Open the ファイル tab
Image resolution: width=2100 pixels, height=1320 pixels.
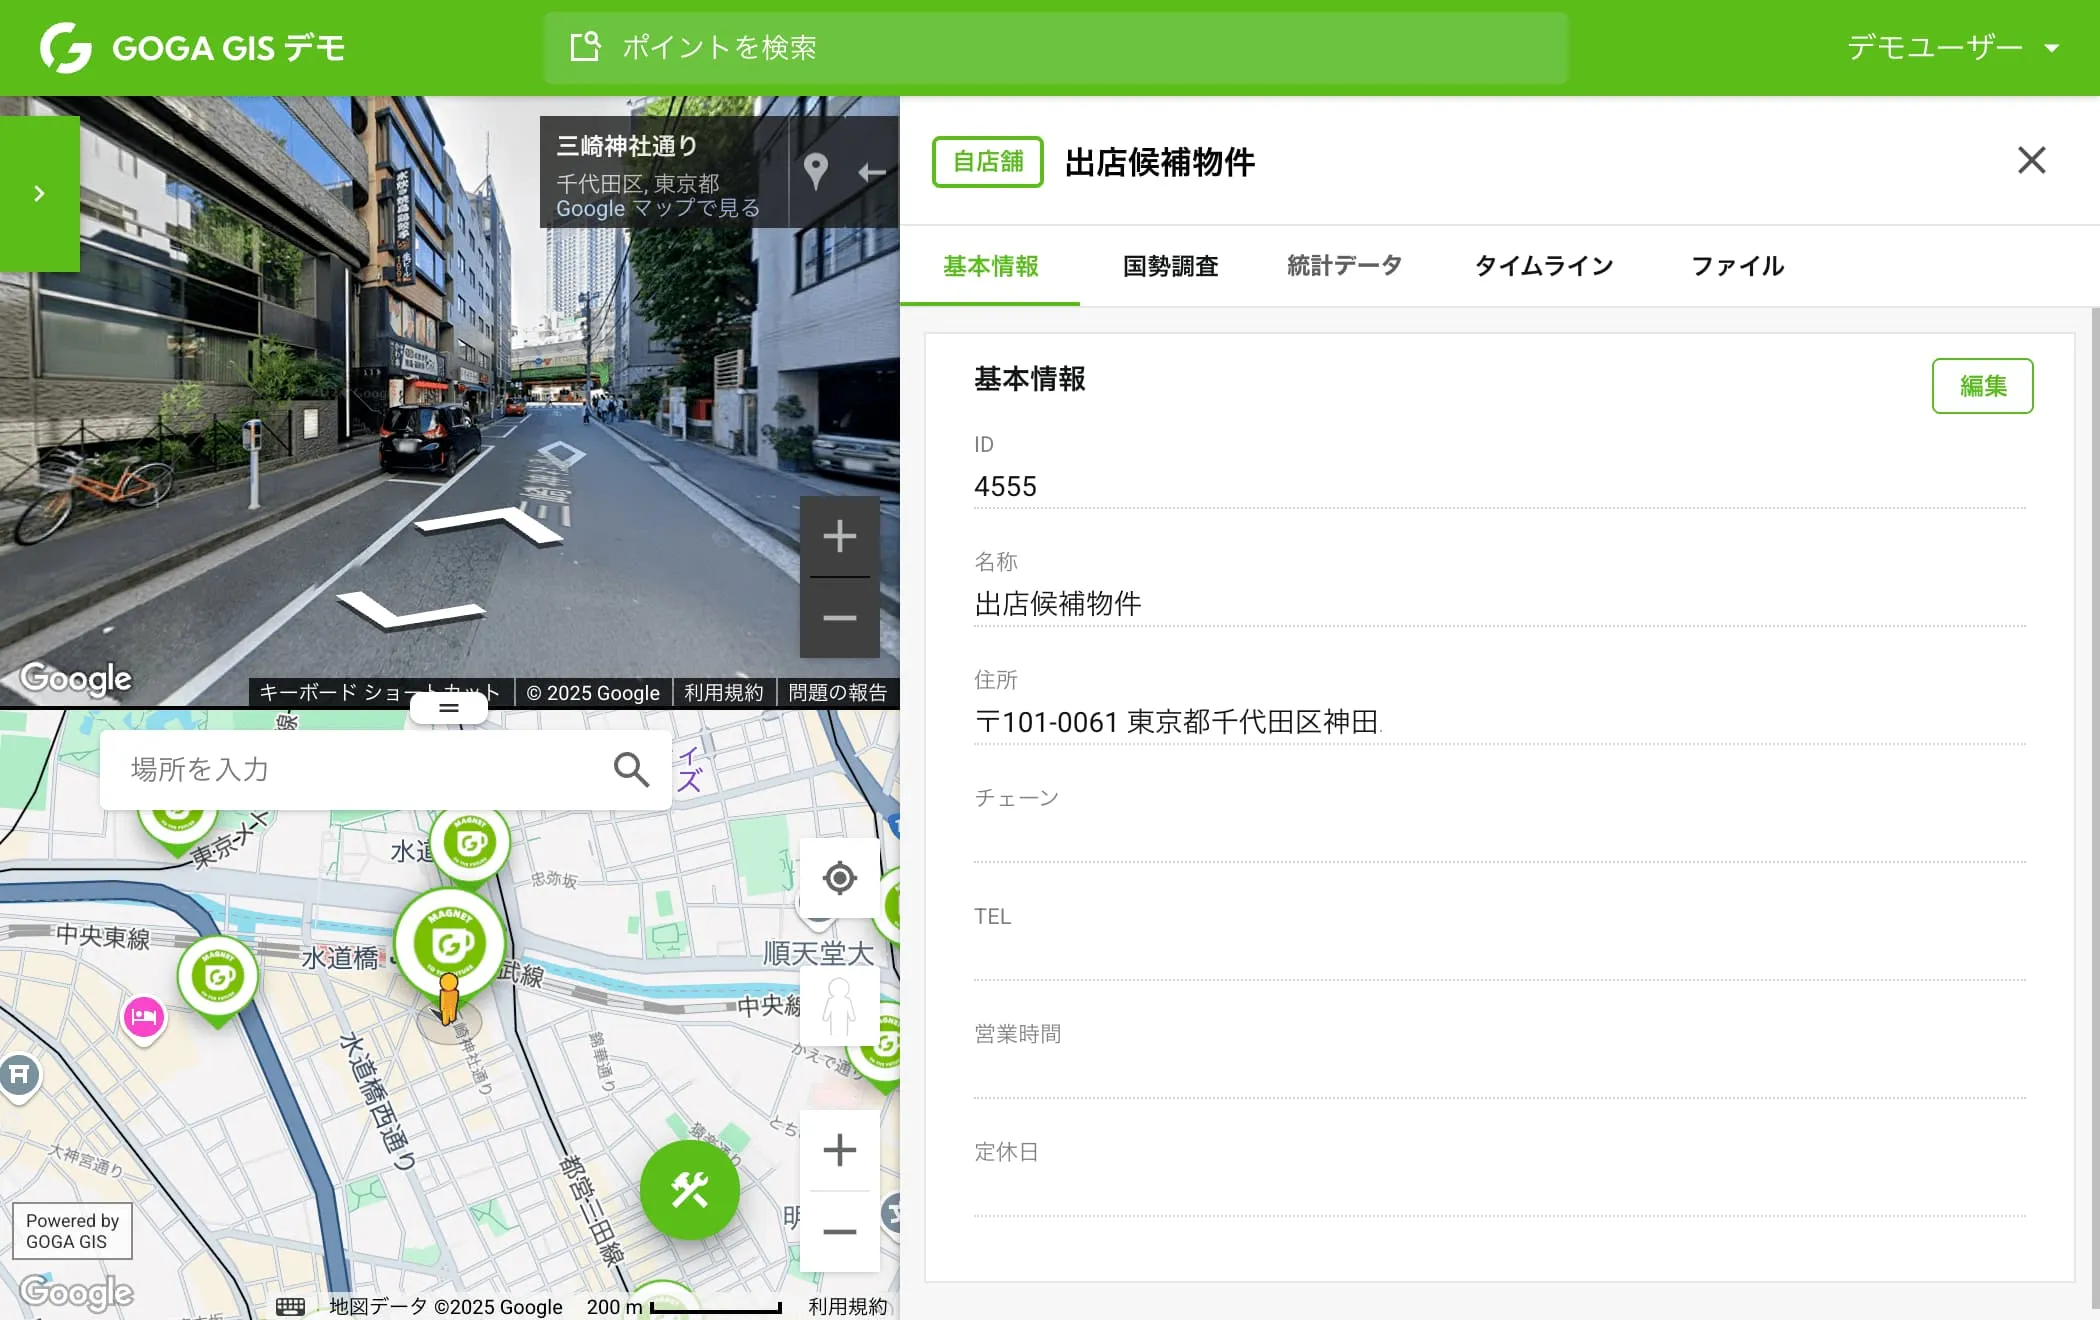(x=1736, y=266)
